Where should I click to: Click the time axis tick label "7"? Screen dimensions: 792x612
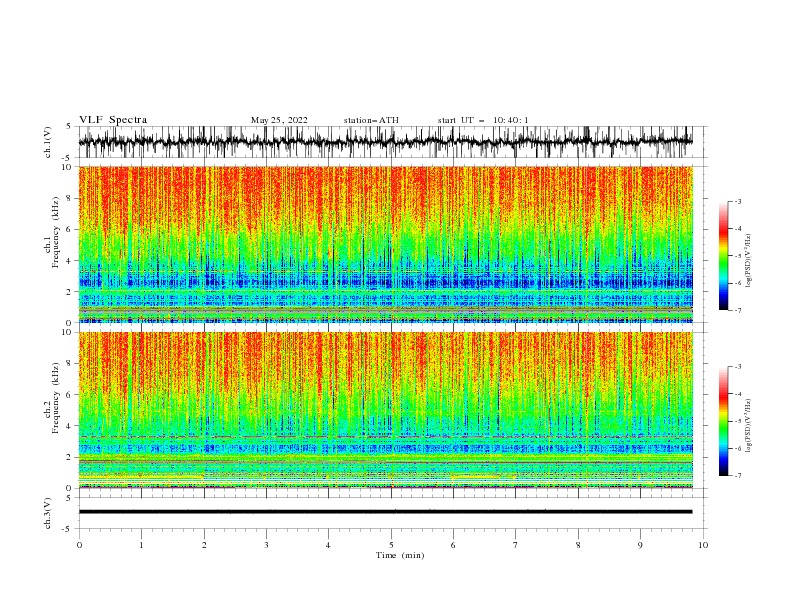click(x=516, y=545)
